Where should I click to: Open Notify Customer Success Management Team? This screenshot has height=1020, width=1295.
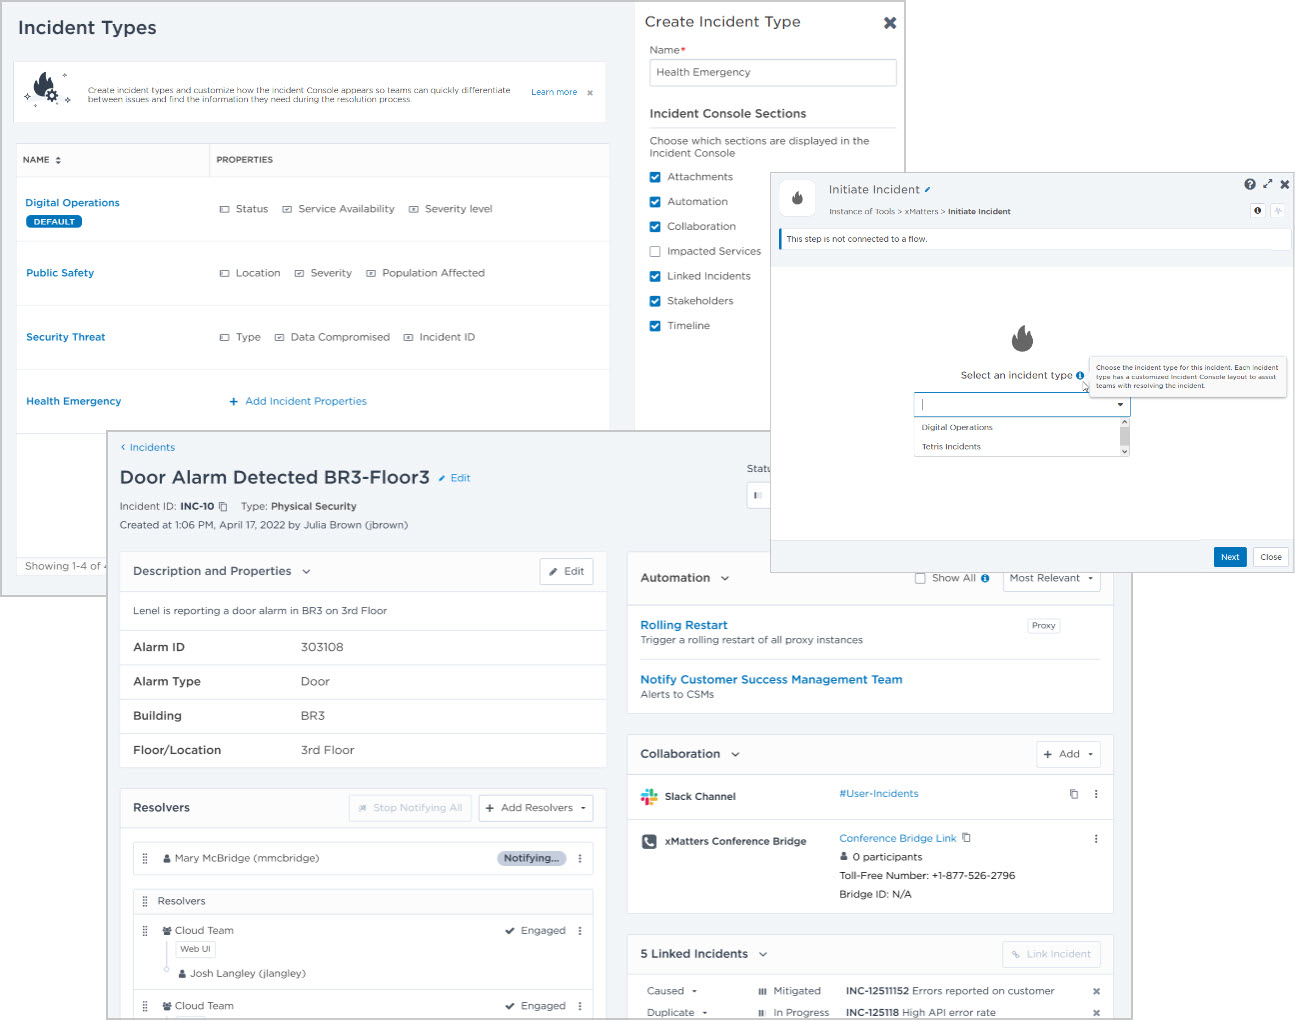coord(771,679)
